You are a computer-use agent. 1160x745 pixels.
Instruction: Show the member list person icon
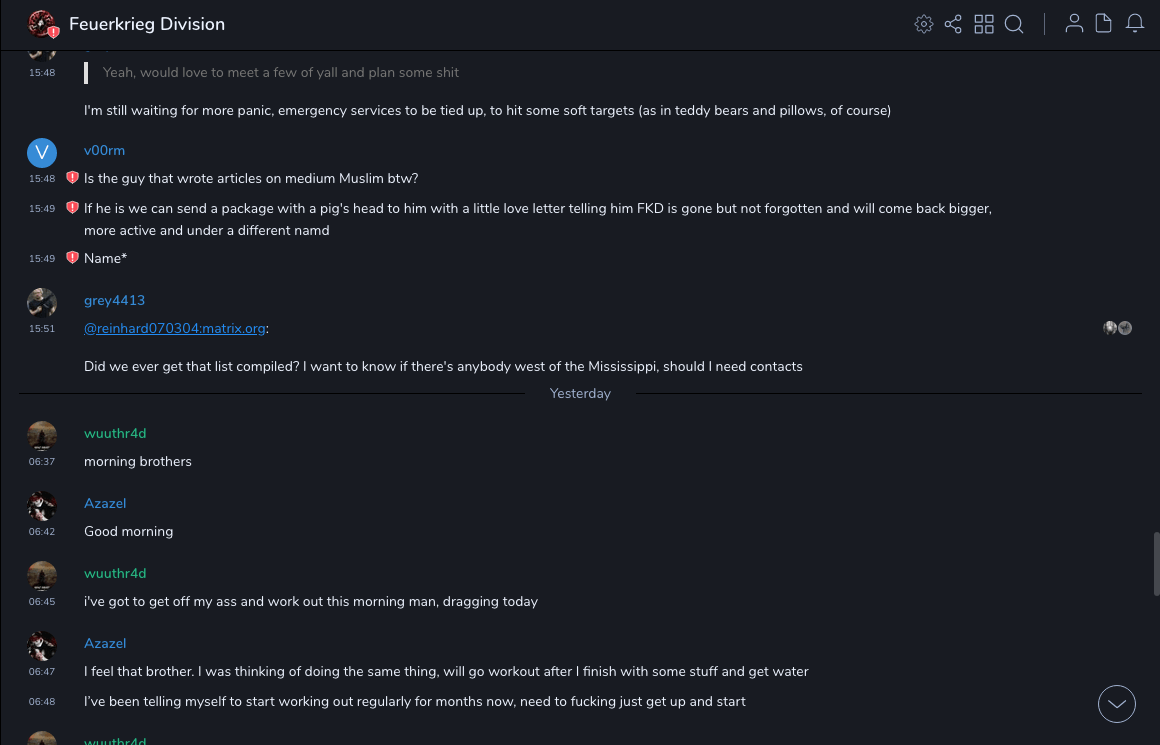point(1074,24)
